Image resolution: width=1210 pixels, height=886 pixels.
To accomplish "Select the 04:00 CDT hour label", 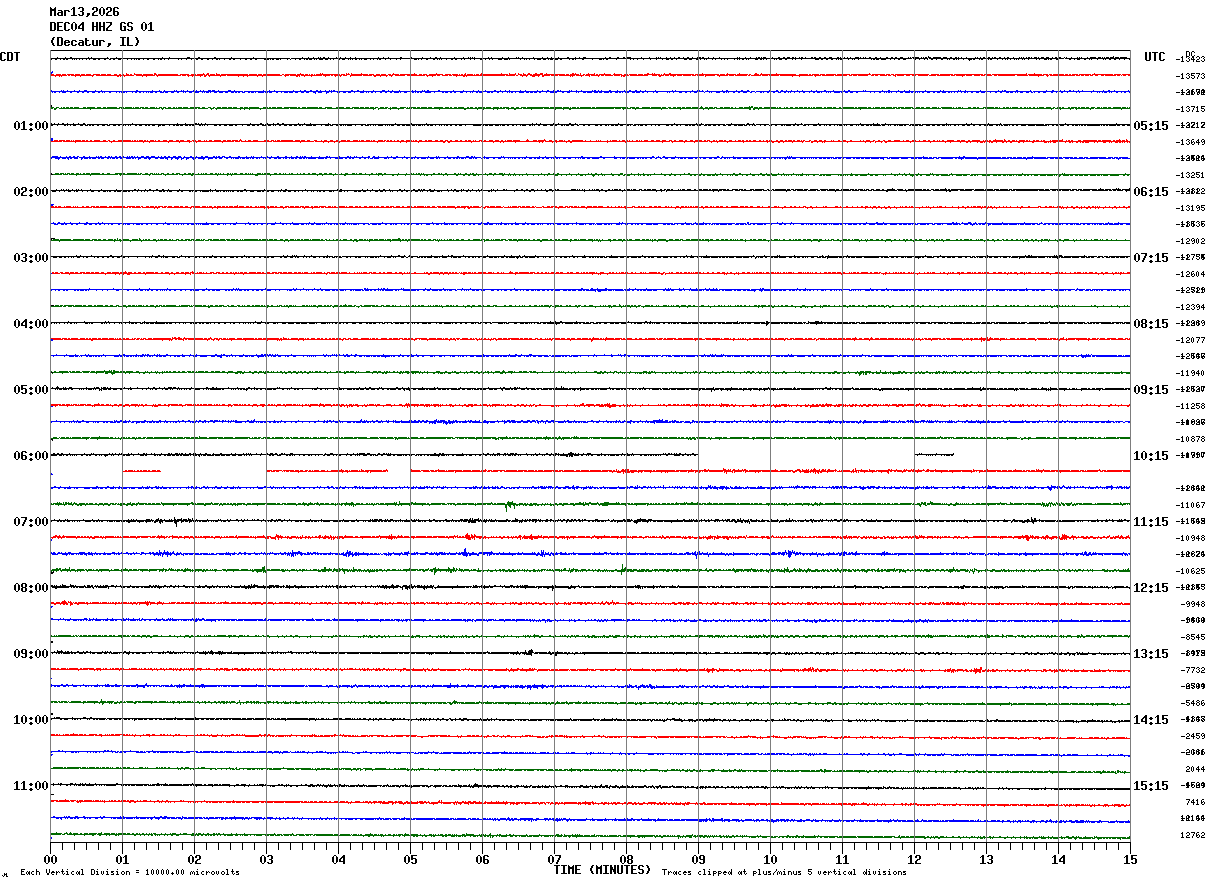I will tap(31, 324).
